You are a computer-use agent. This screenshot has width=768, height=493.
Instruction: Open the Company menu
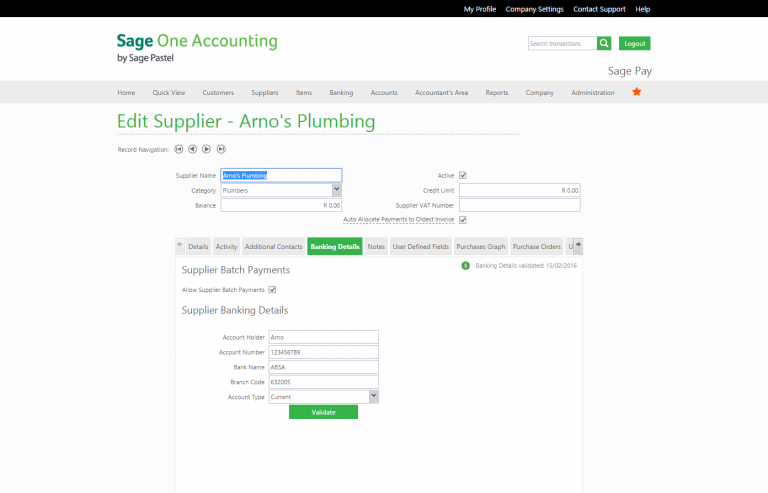coord(540,93)
